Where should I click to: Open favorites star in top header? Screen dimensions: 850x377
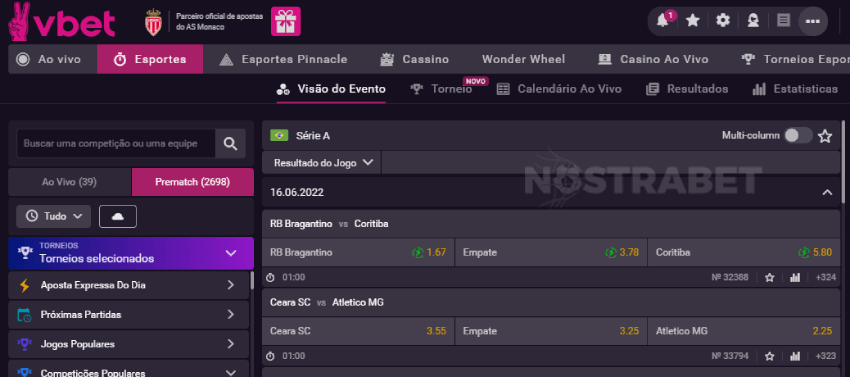pyautogui.click(x=692, y=21)
